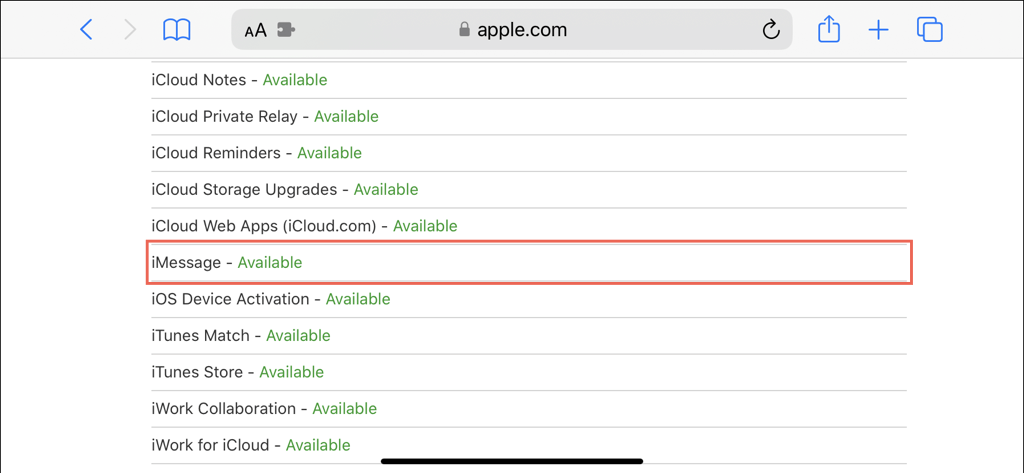This screenshot has width=1024, height=473.
Task: Open the AA reader view menu
Action: tap(255, 30)
